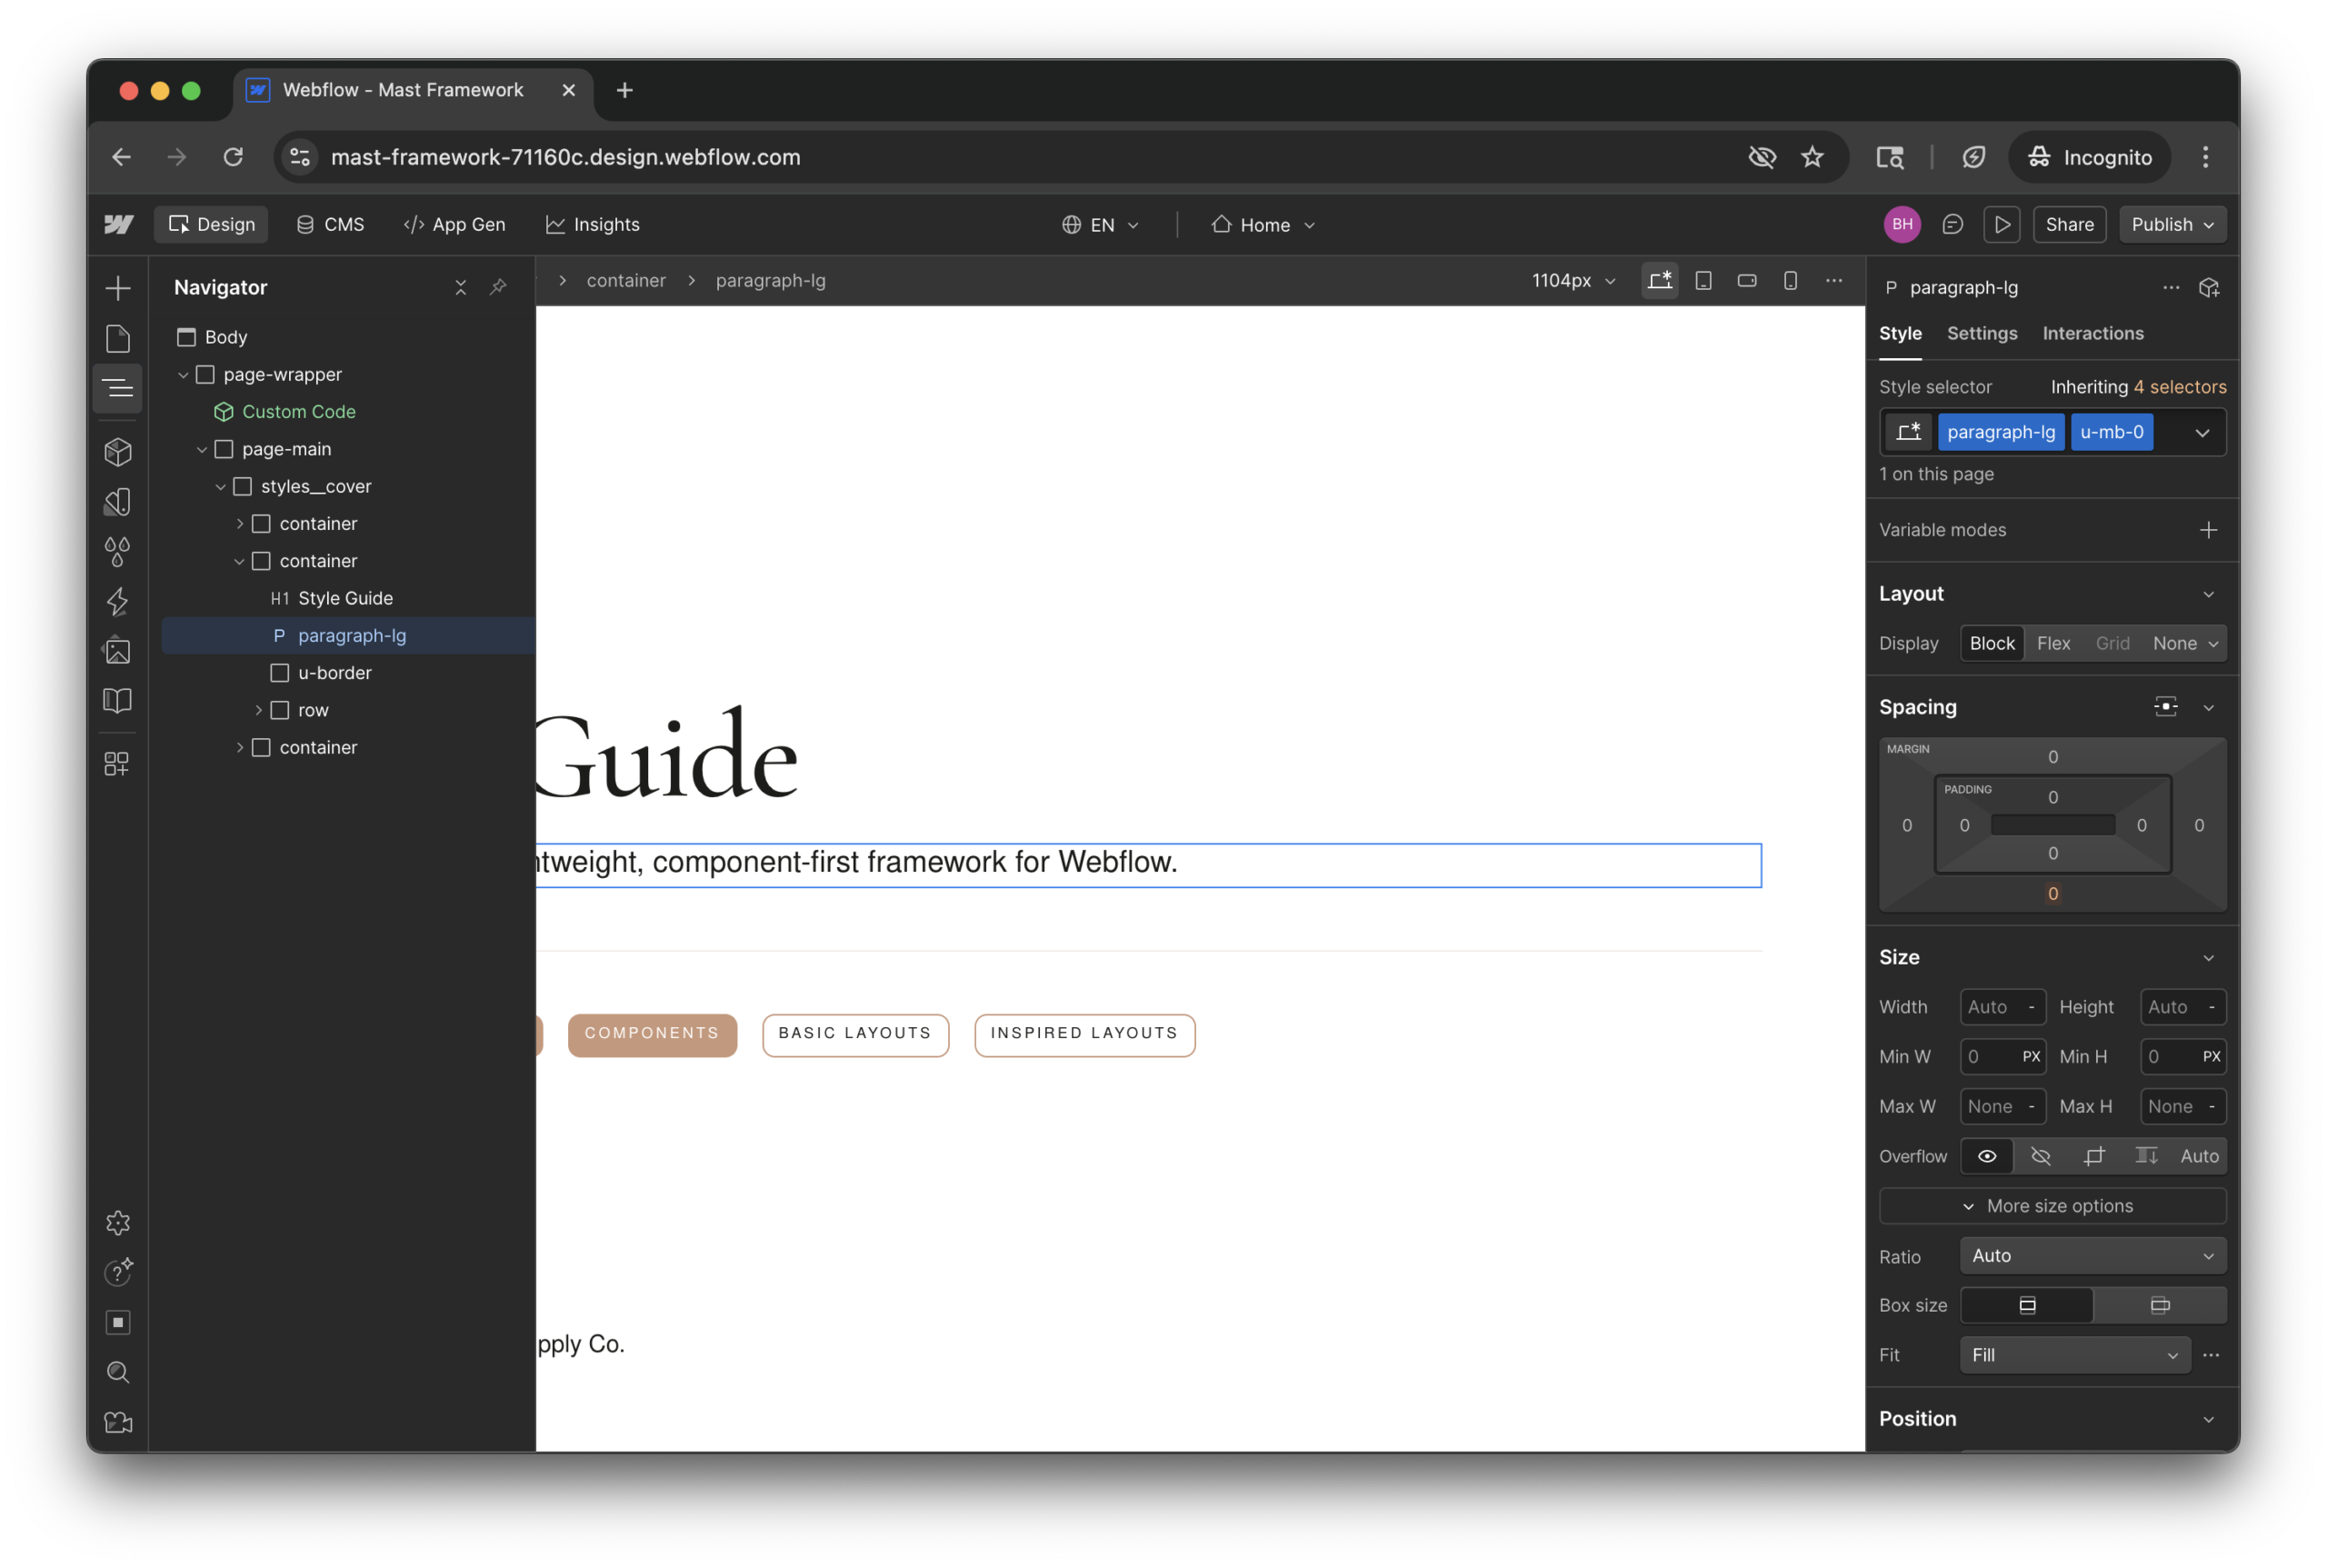
Task: Switch to the tablet breakpoint
Action: click(1703, 281)
